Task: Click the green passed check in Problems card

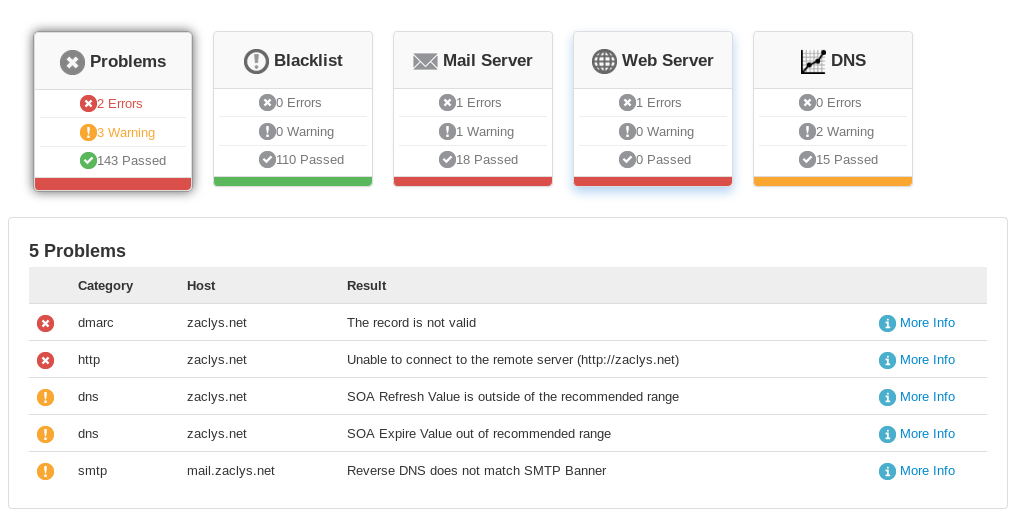Action: coord(88,160)
